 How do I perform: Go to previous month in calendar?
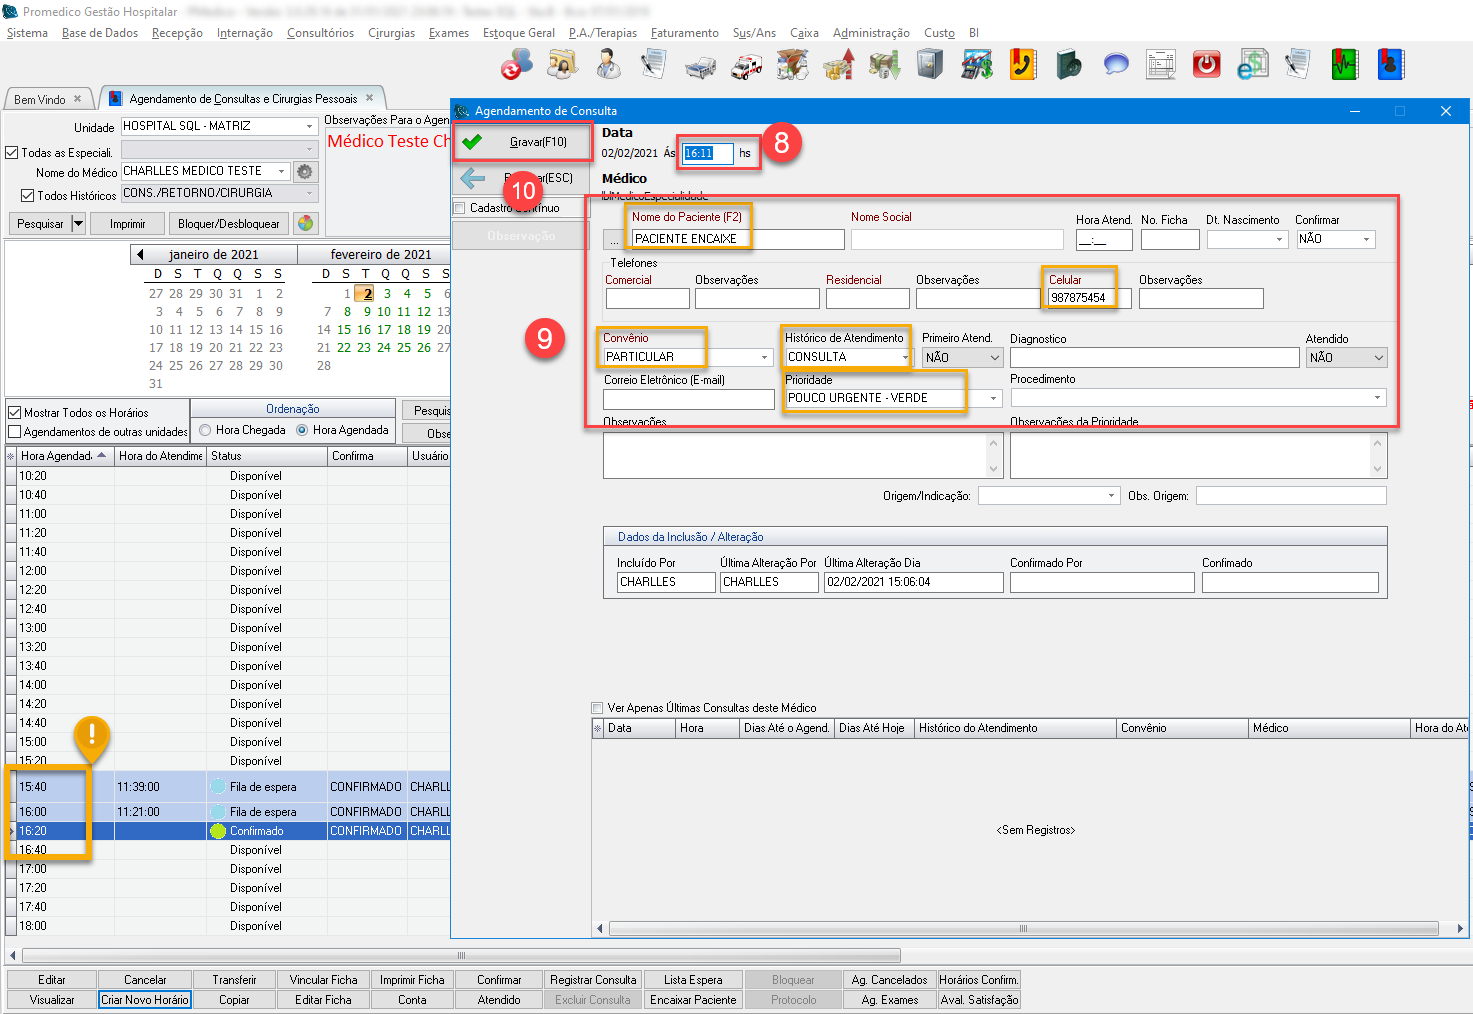pos(140,254)
